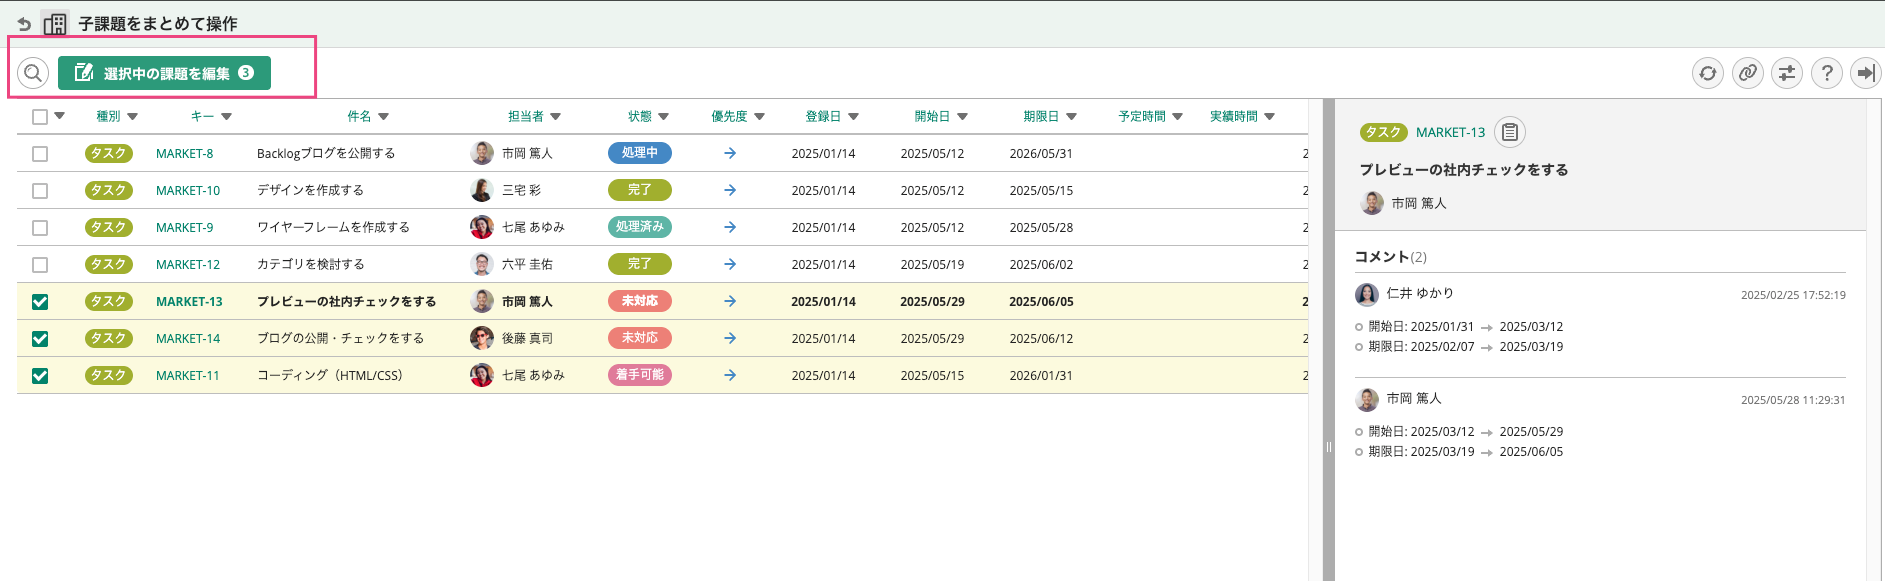Click 六平 圭佑 avatar in MARKET-12 row
Screen dimensions: 1885x581
pos(482,264)
